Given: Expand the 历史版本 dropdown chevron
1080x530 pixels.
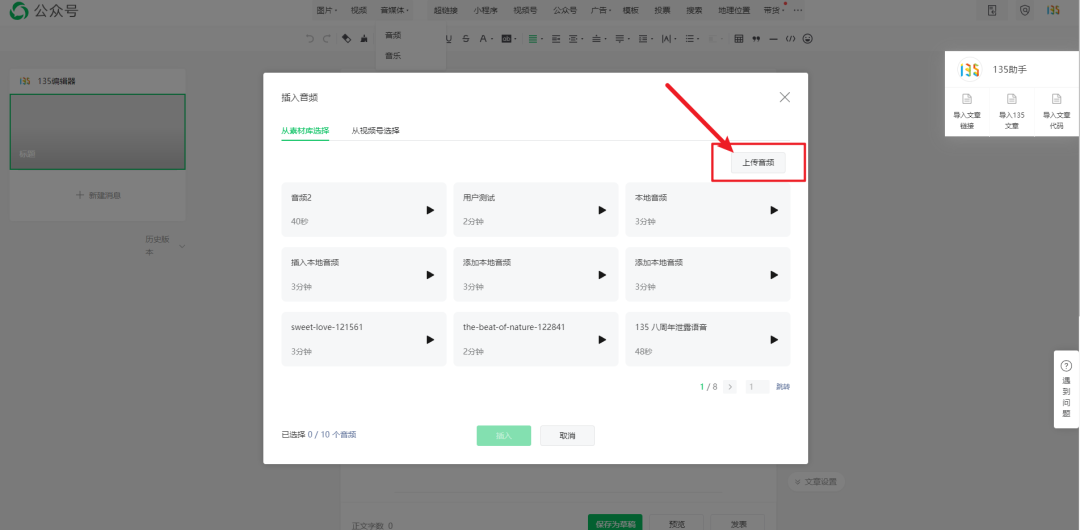Looking at the screenshot, I should (182, 246).
